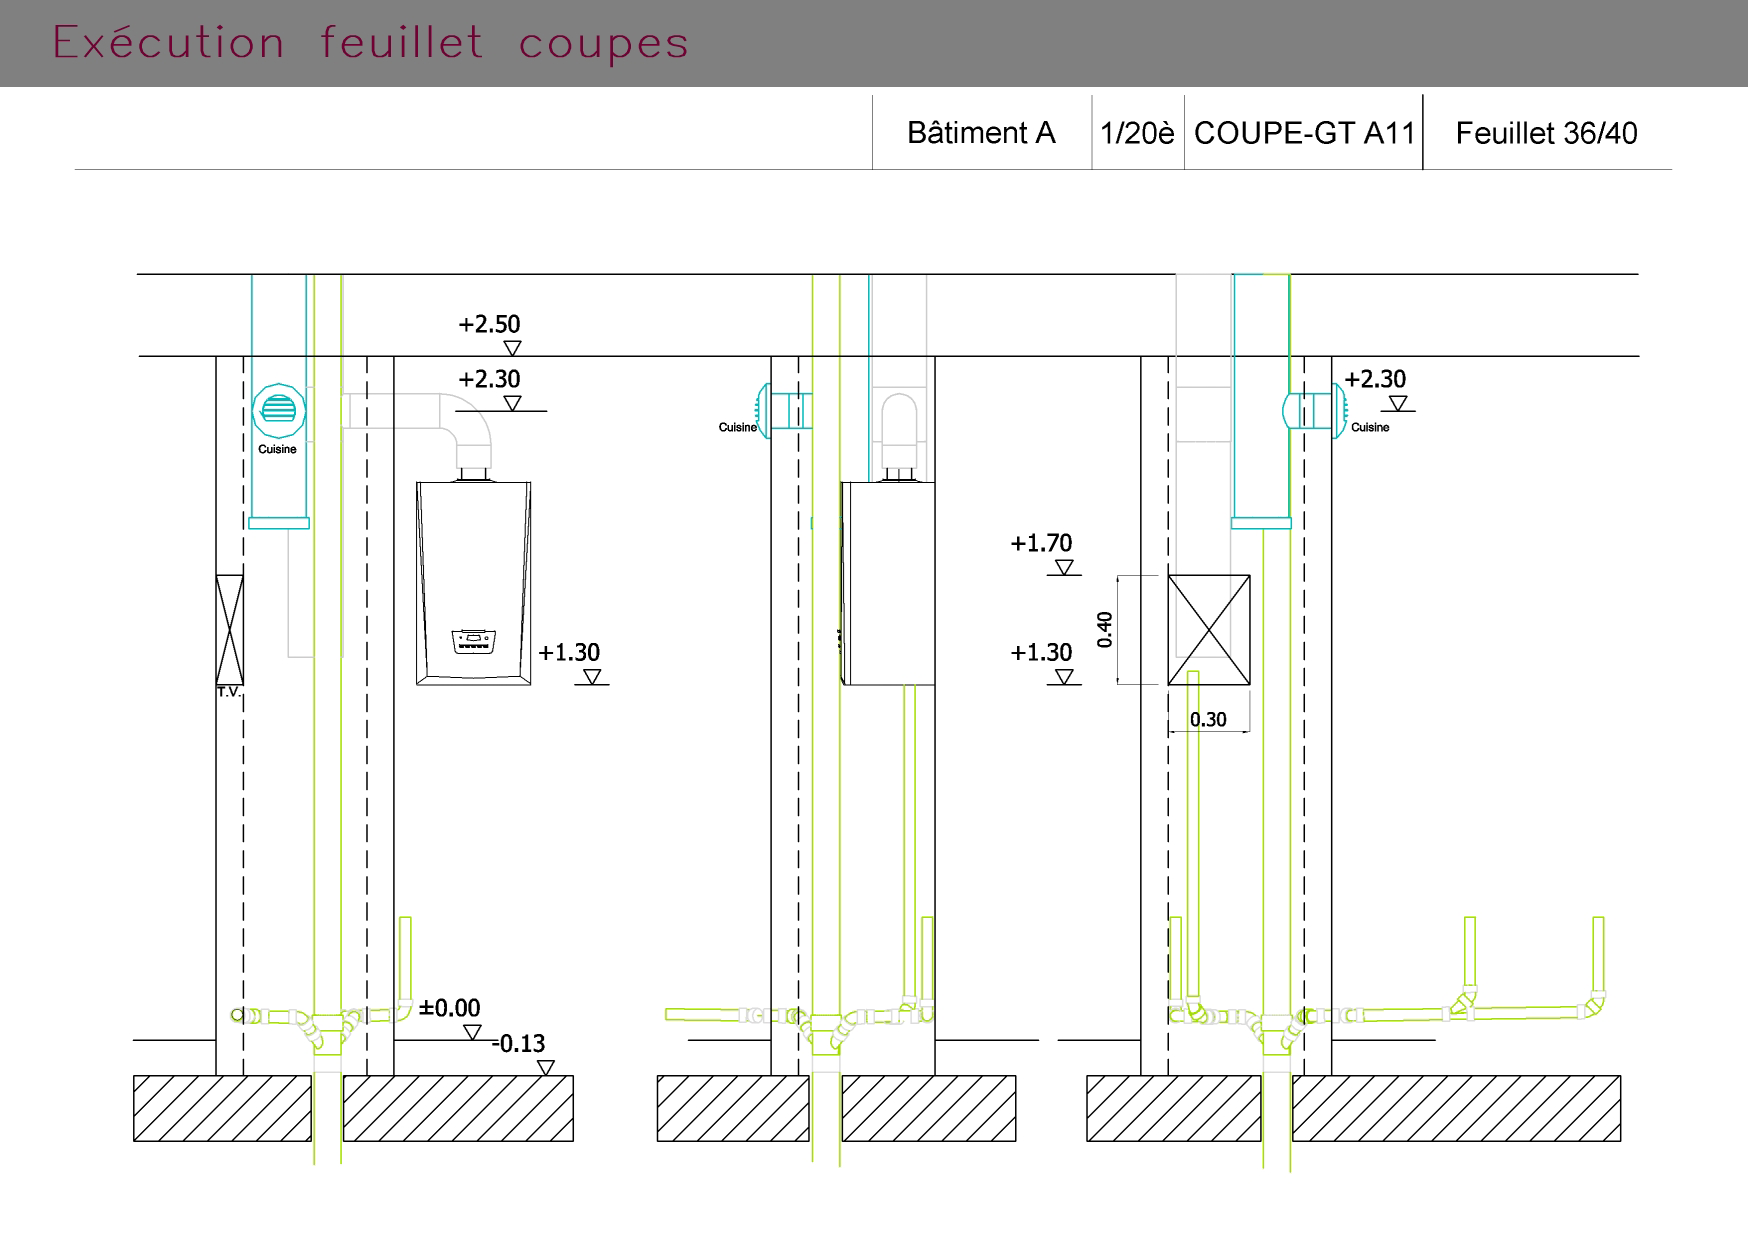
Task: Select the 0.30 width dimension text
Action: pyautogui.click(x=1208, y=719)
